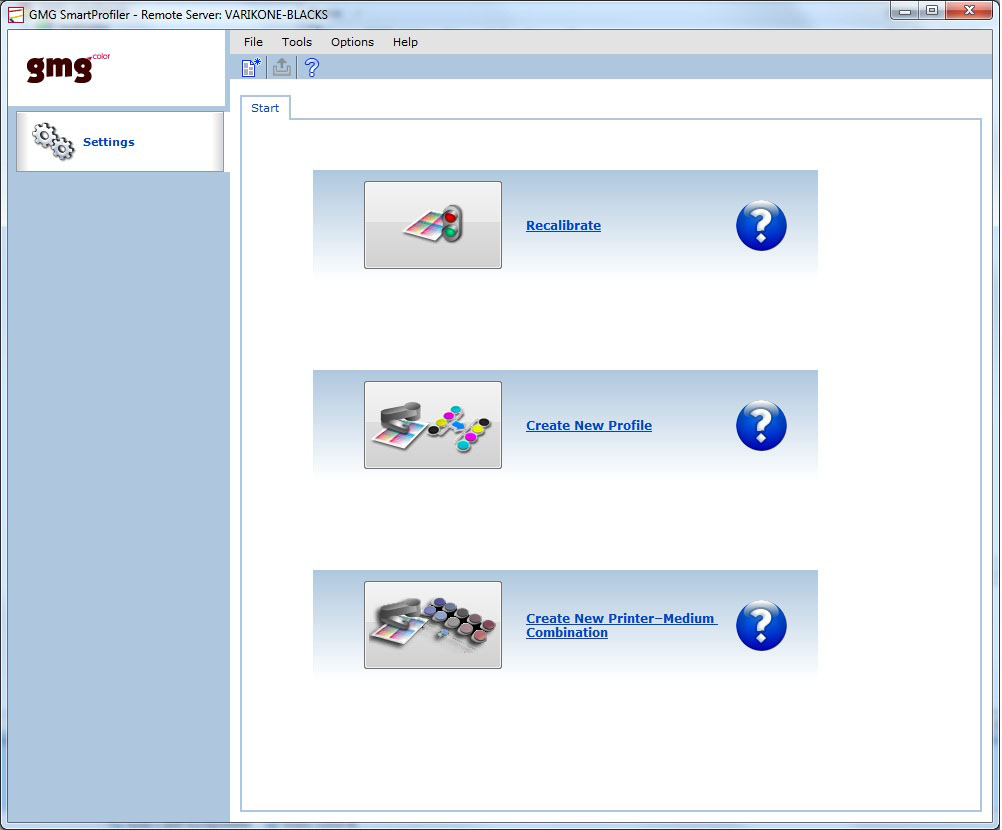Click Create New Printer-Medium Combination link
This screenshot has height=830, width=1002.
point(621,626)
